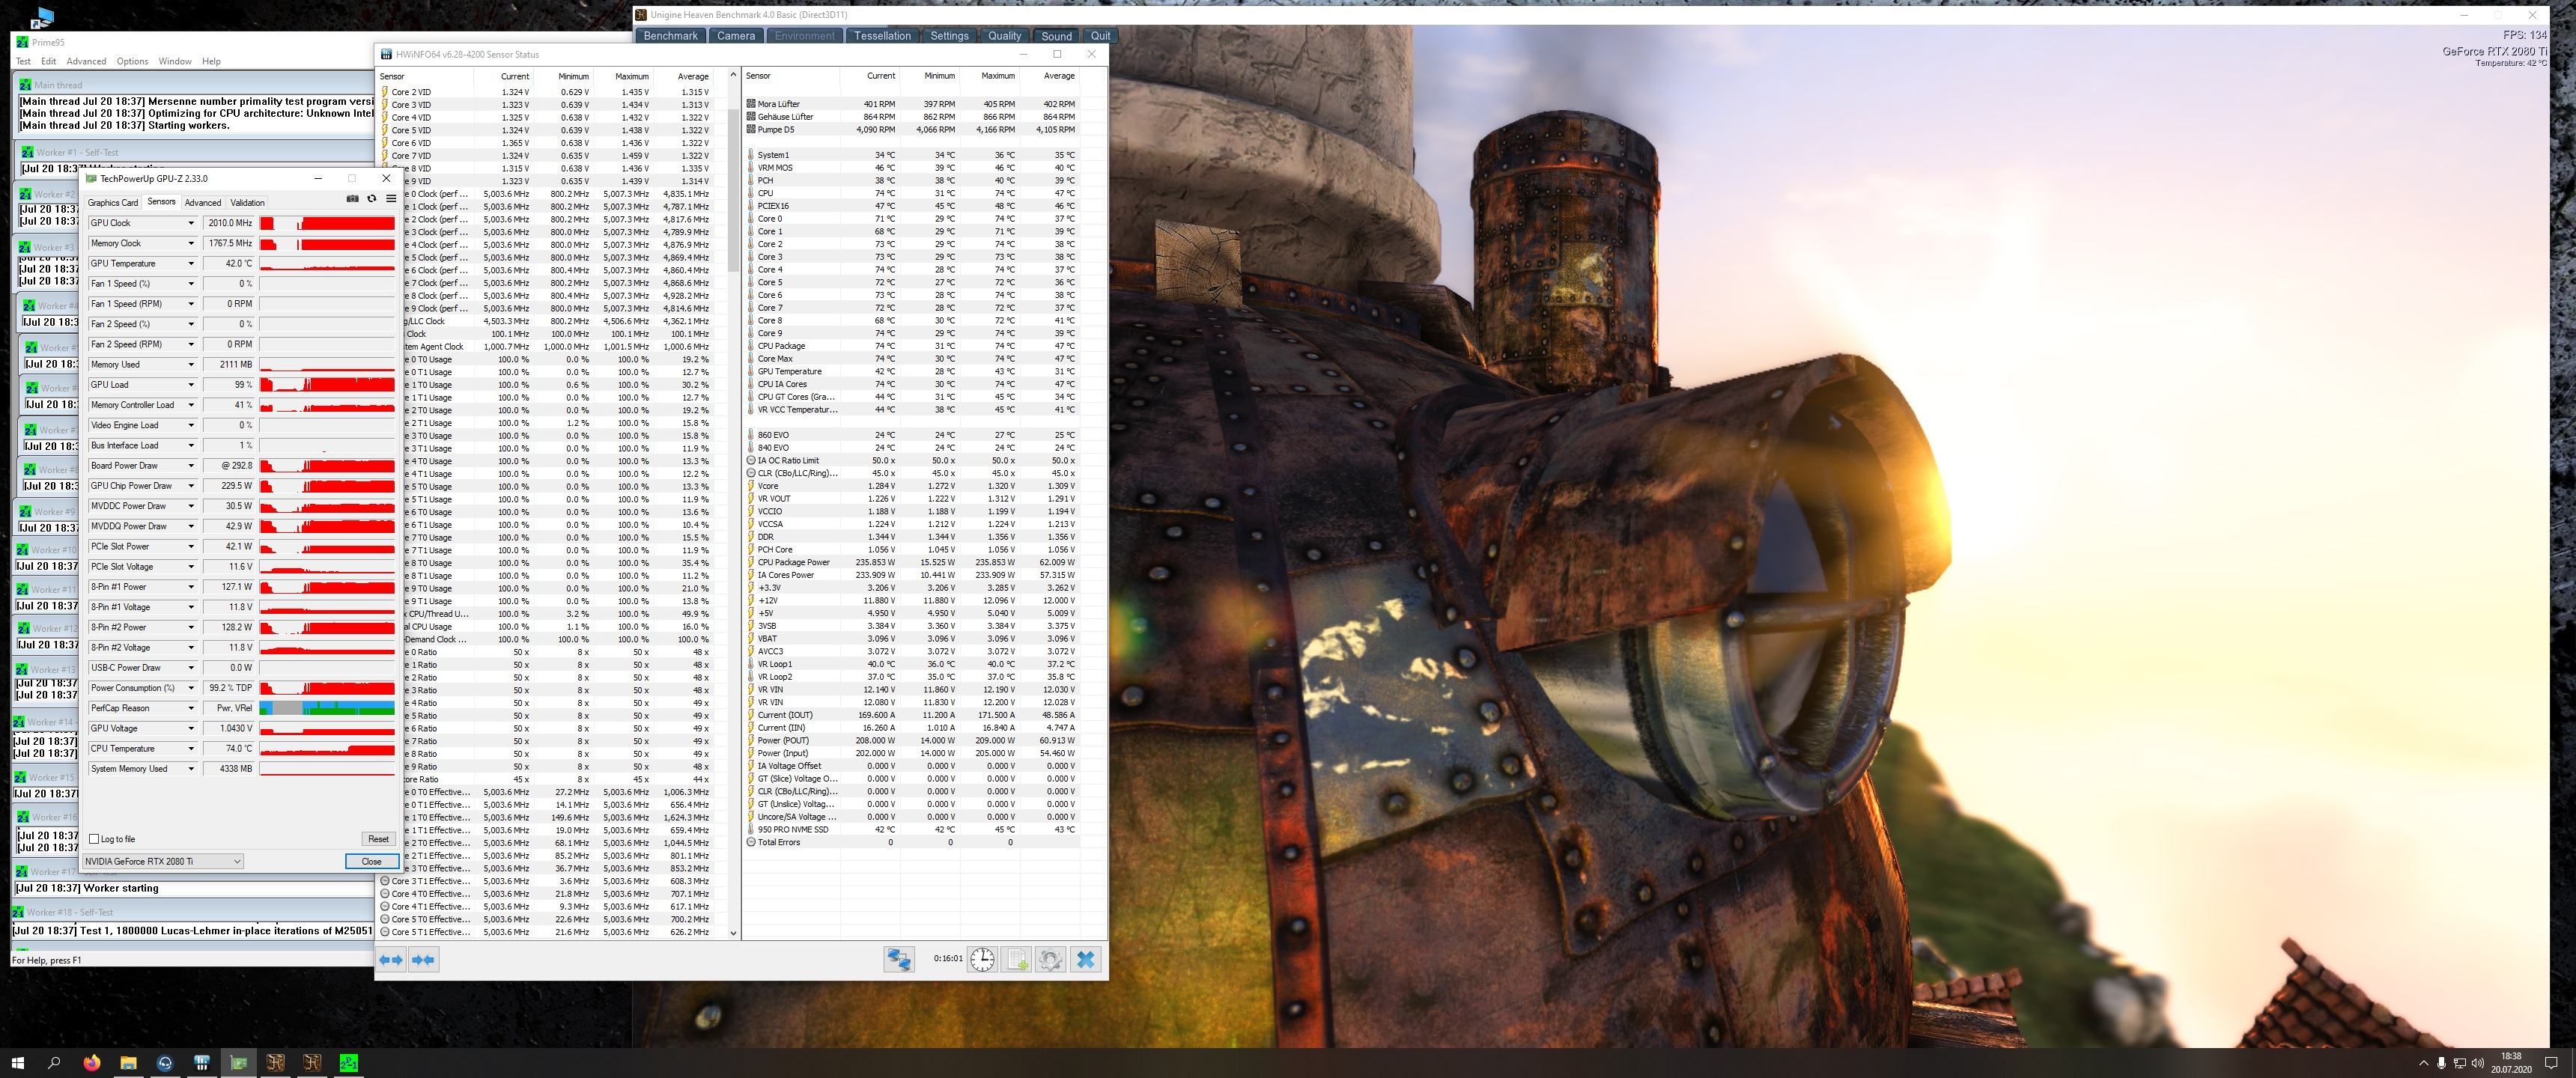The image size is (2576, 1078).
Task: Click HWiNFO clock reset timer icon
Action: coord(982,960)
